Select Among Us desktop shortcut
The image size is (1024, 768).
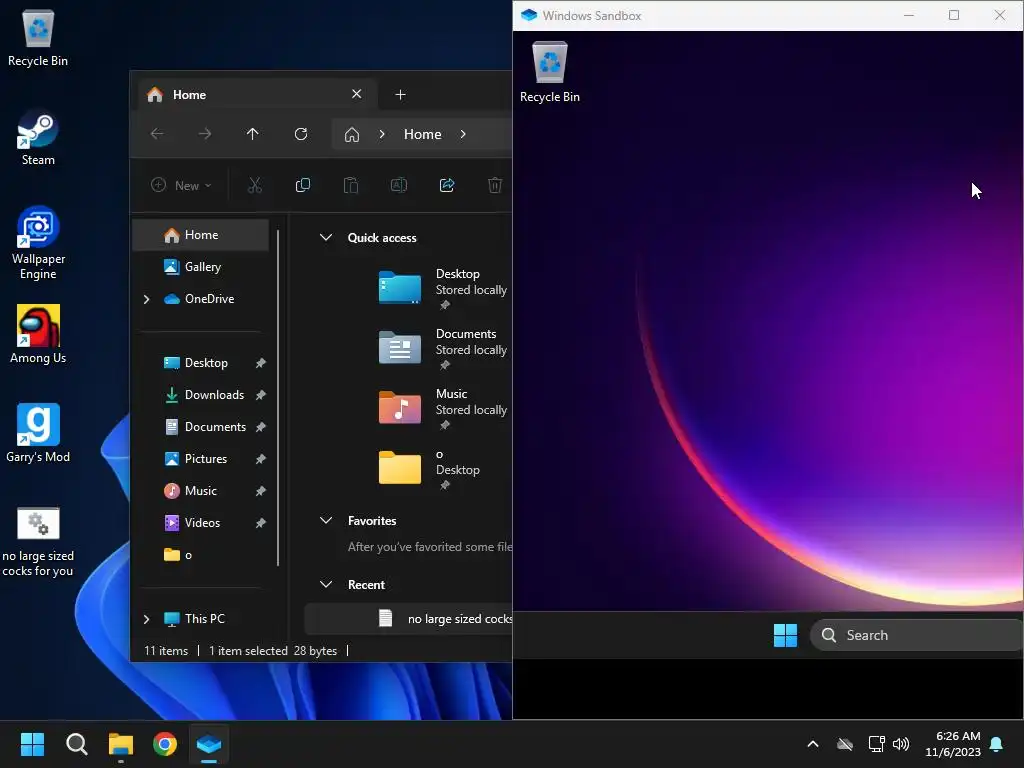pyautogui.click(x=38, y=334)
